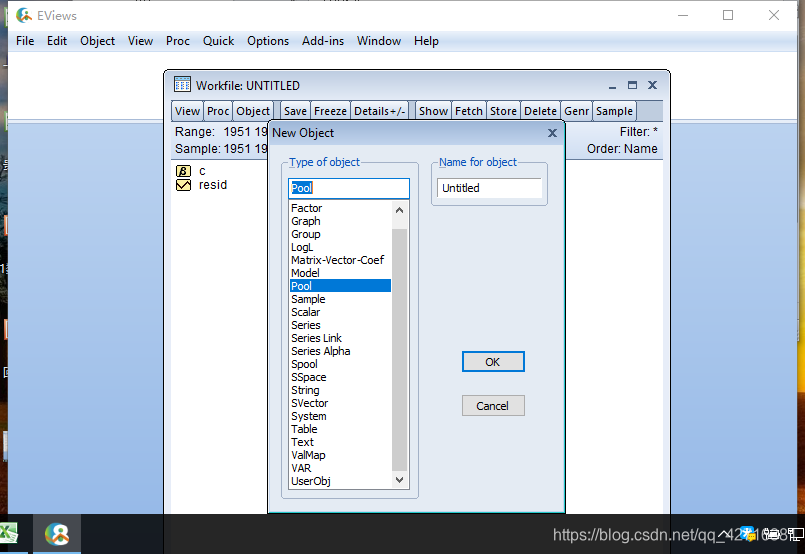Select Matrix-Vector-Coef in the list
The image size is (805, 554).
tap(339, 260)
